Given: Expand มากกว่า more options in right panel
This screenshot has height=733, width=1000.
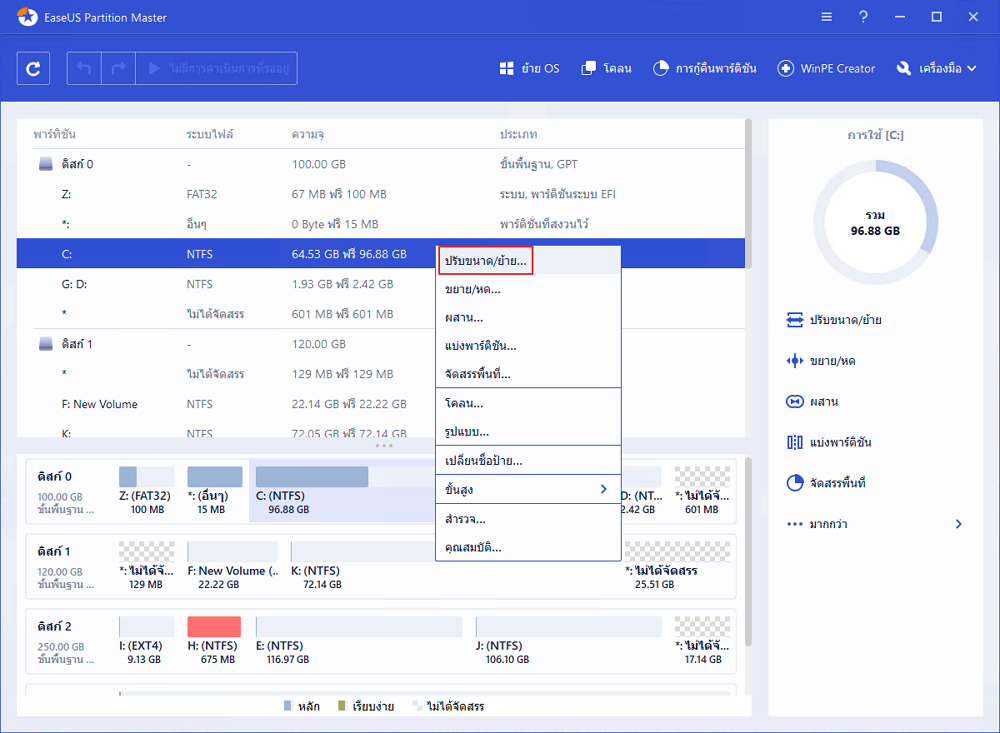Looking at the screenshot, I should 875,524.
